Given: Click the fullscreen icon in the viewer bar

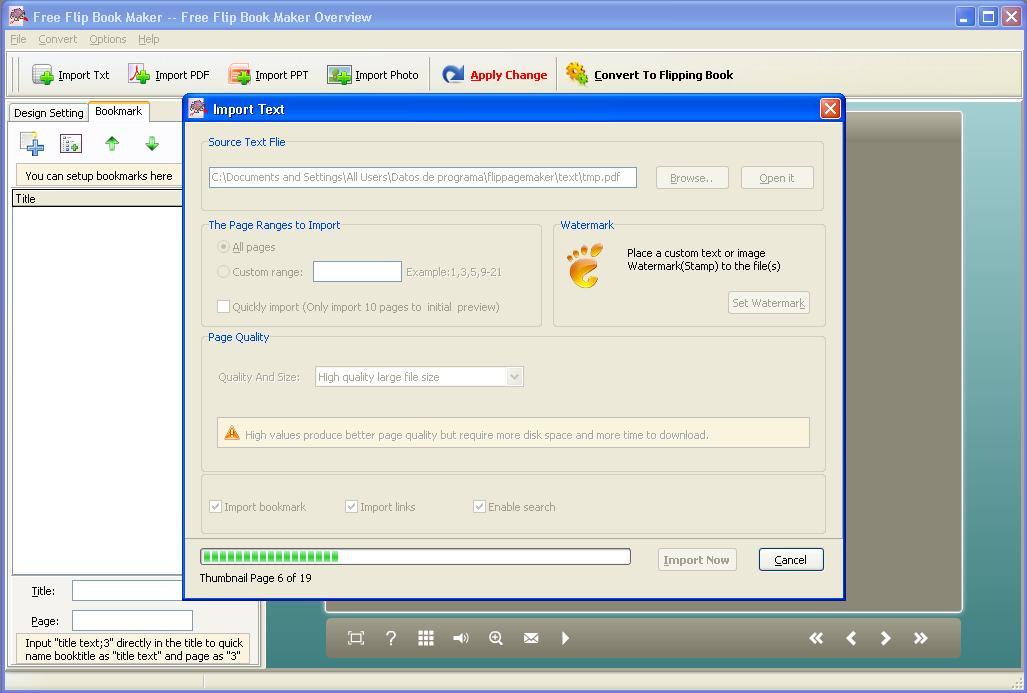Looking at the screenshot, I should (x=356, y=638).
